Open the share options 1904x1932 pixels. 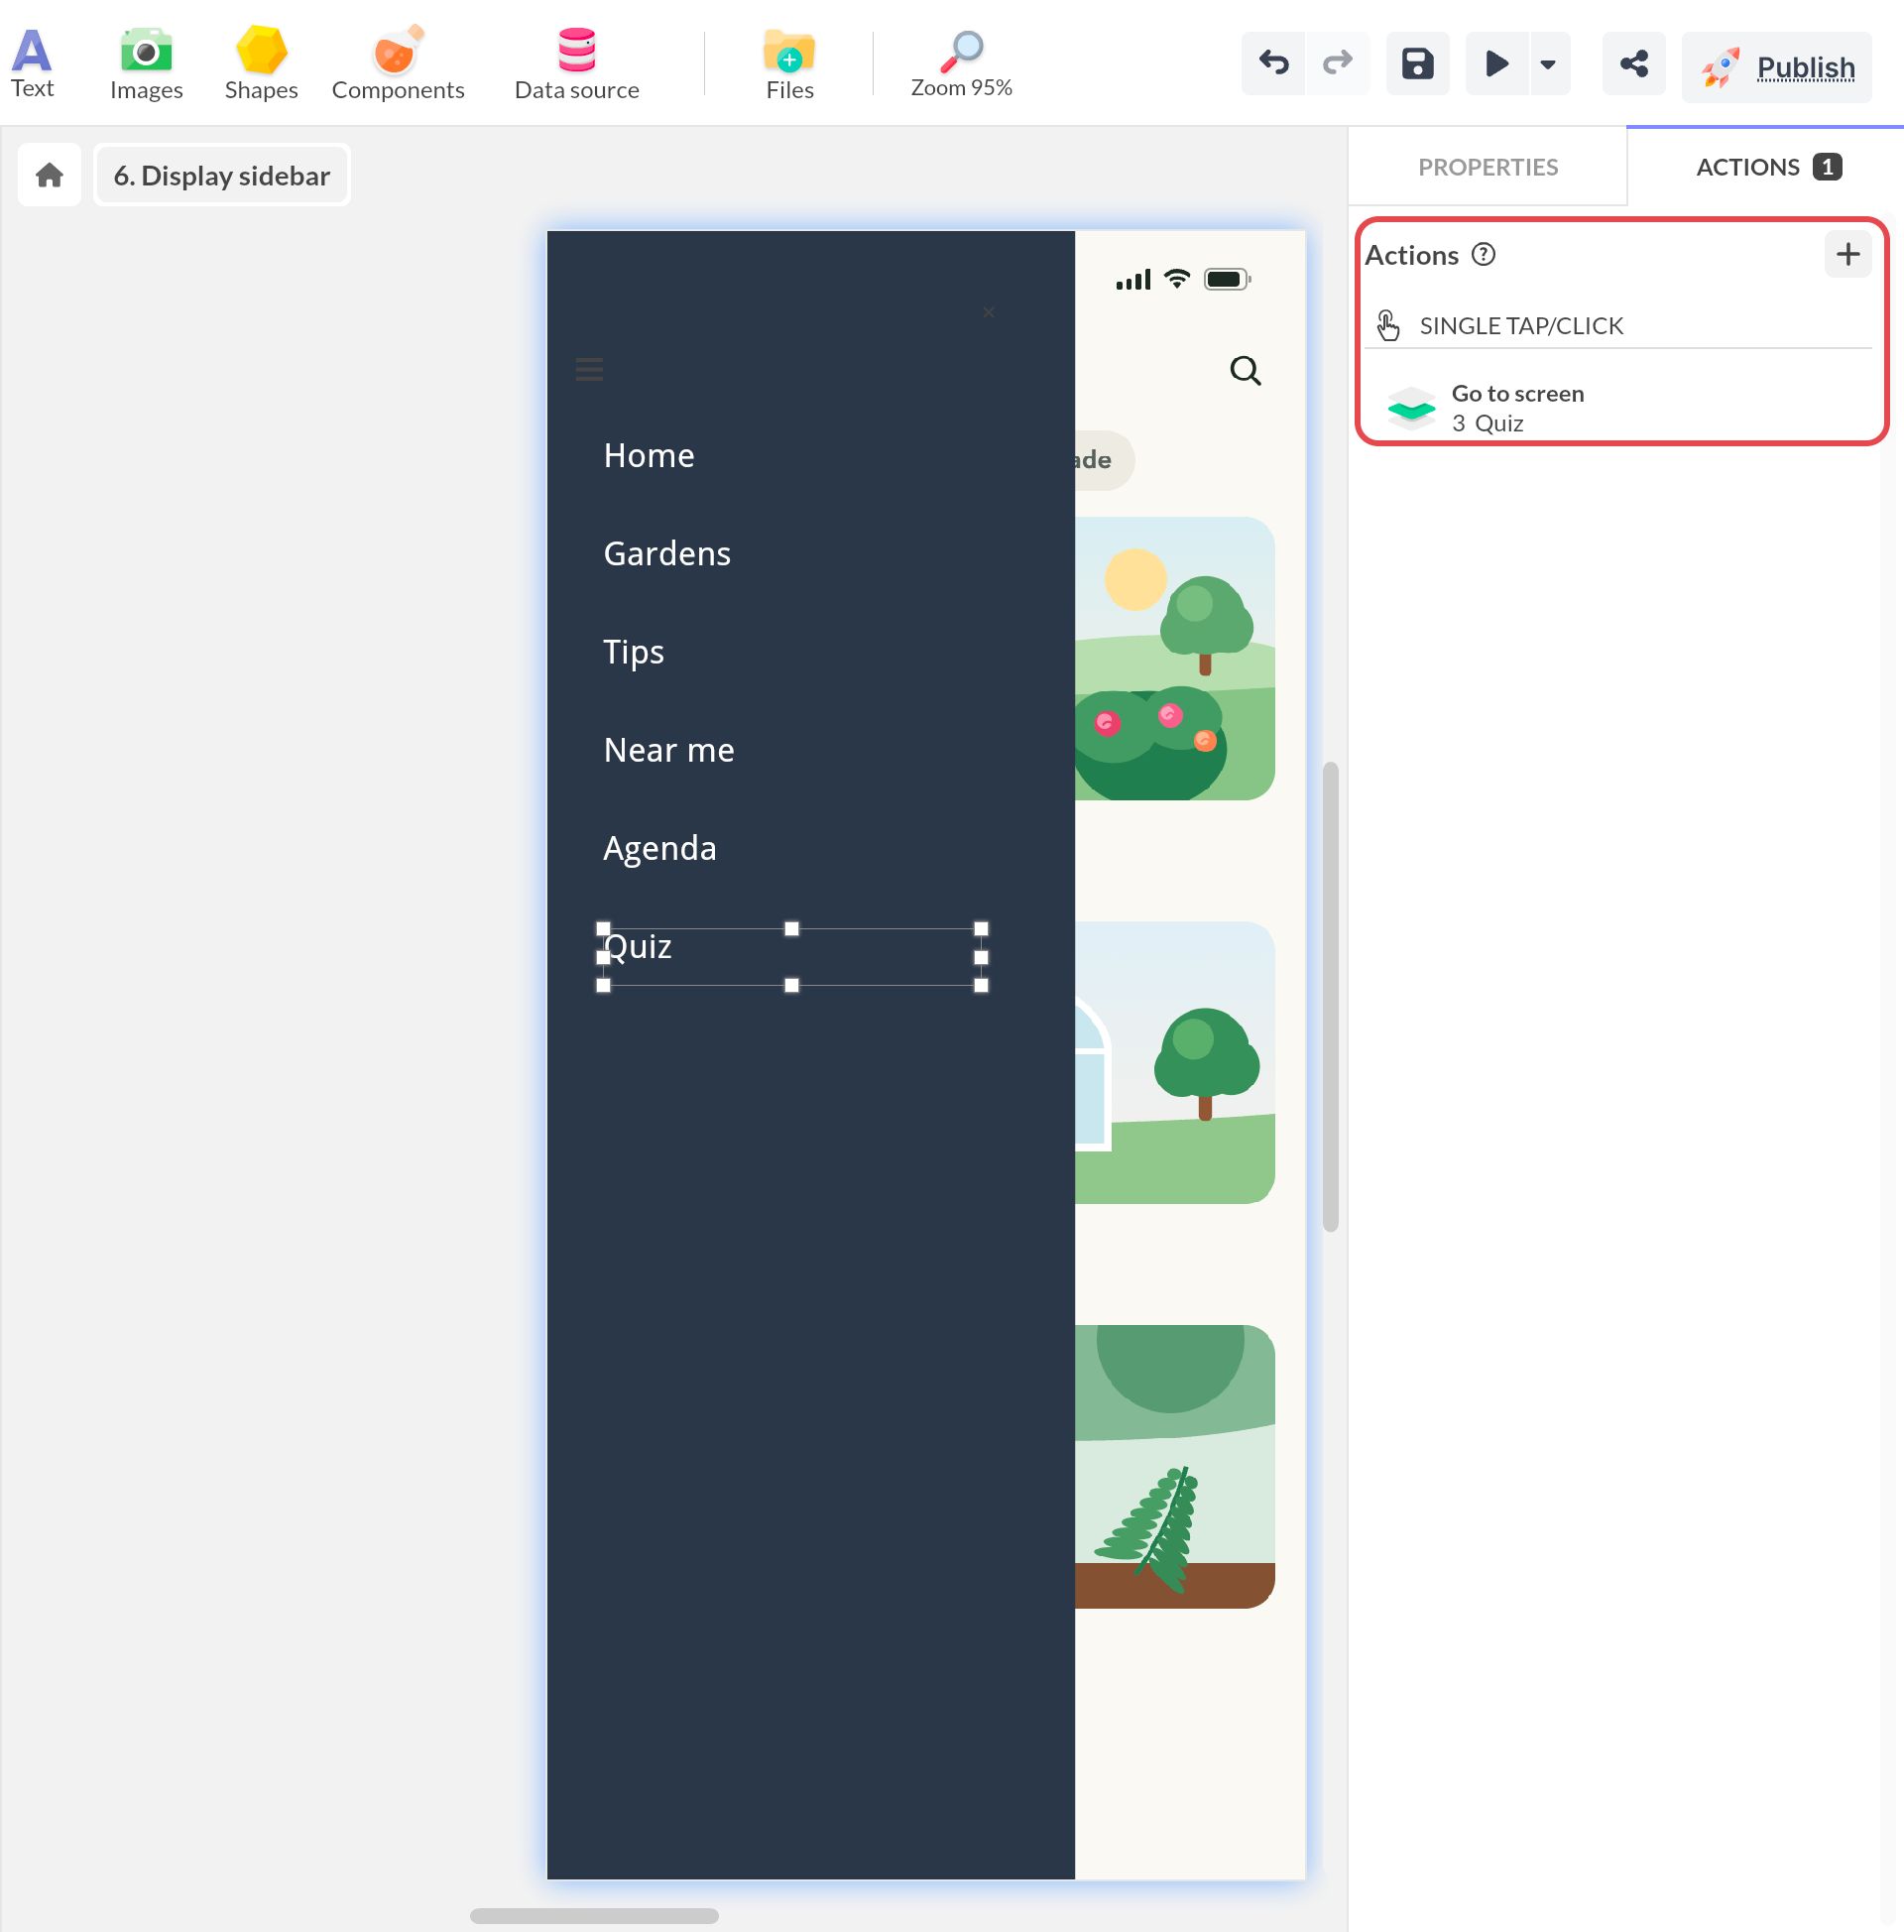tap(1634, 64)
